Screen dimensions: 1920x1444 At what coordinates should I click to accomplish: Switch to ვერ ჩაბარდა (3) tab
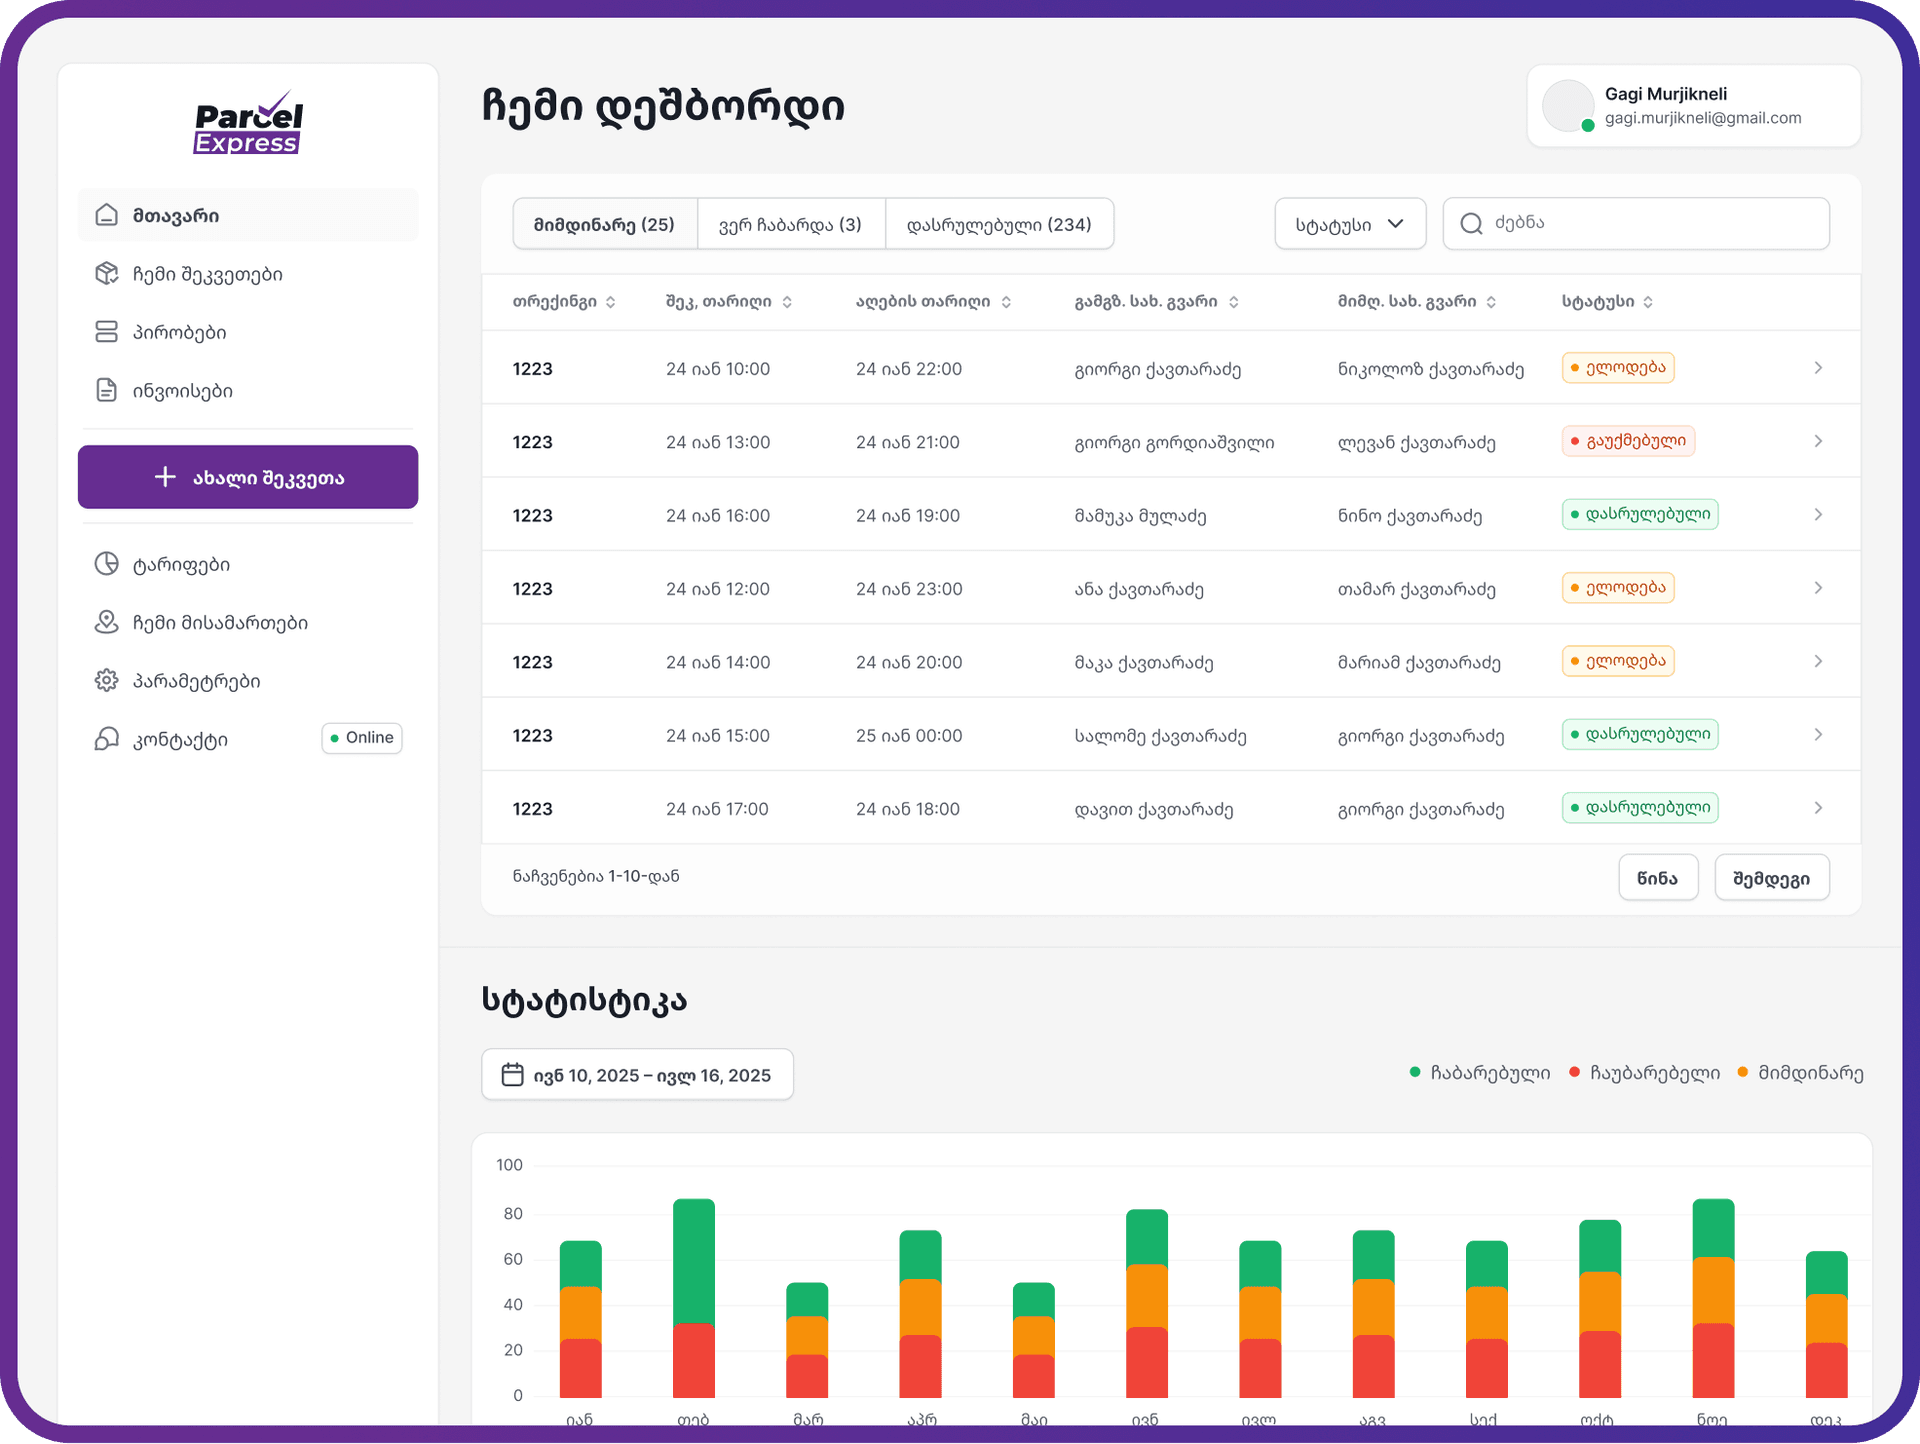click(790, 224)
